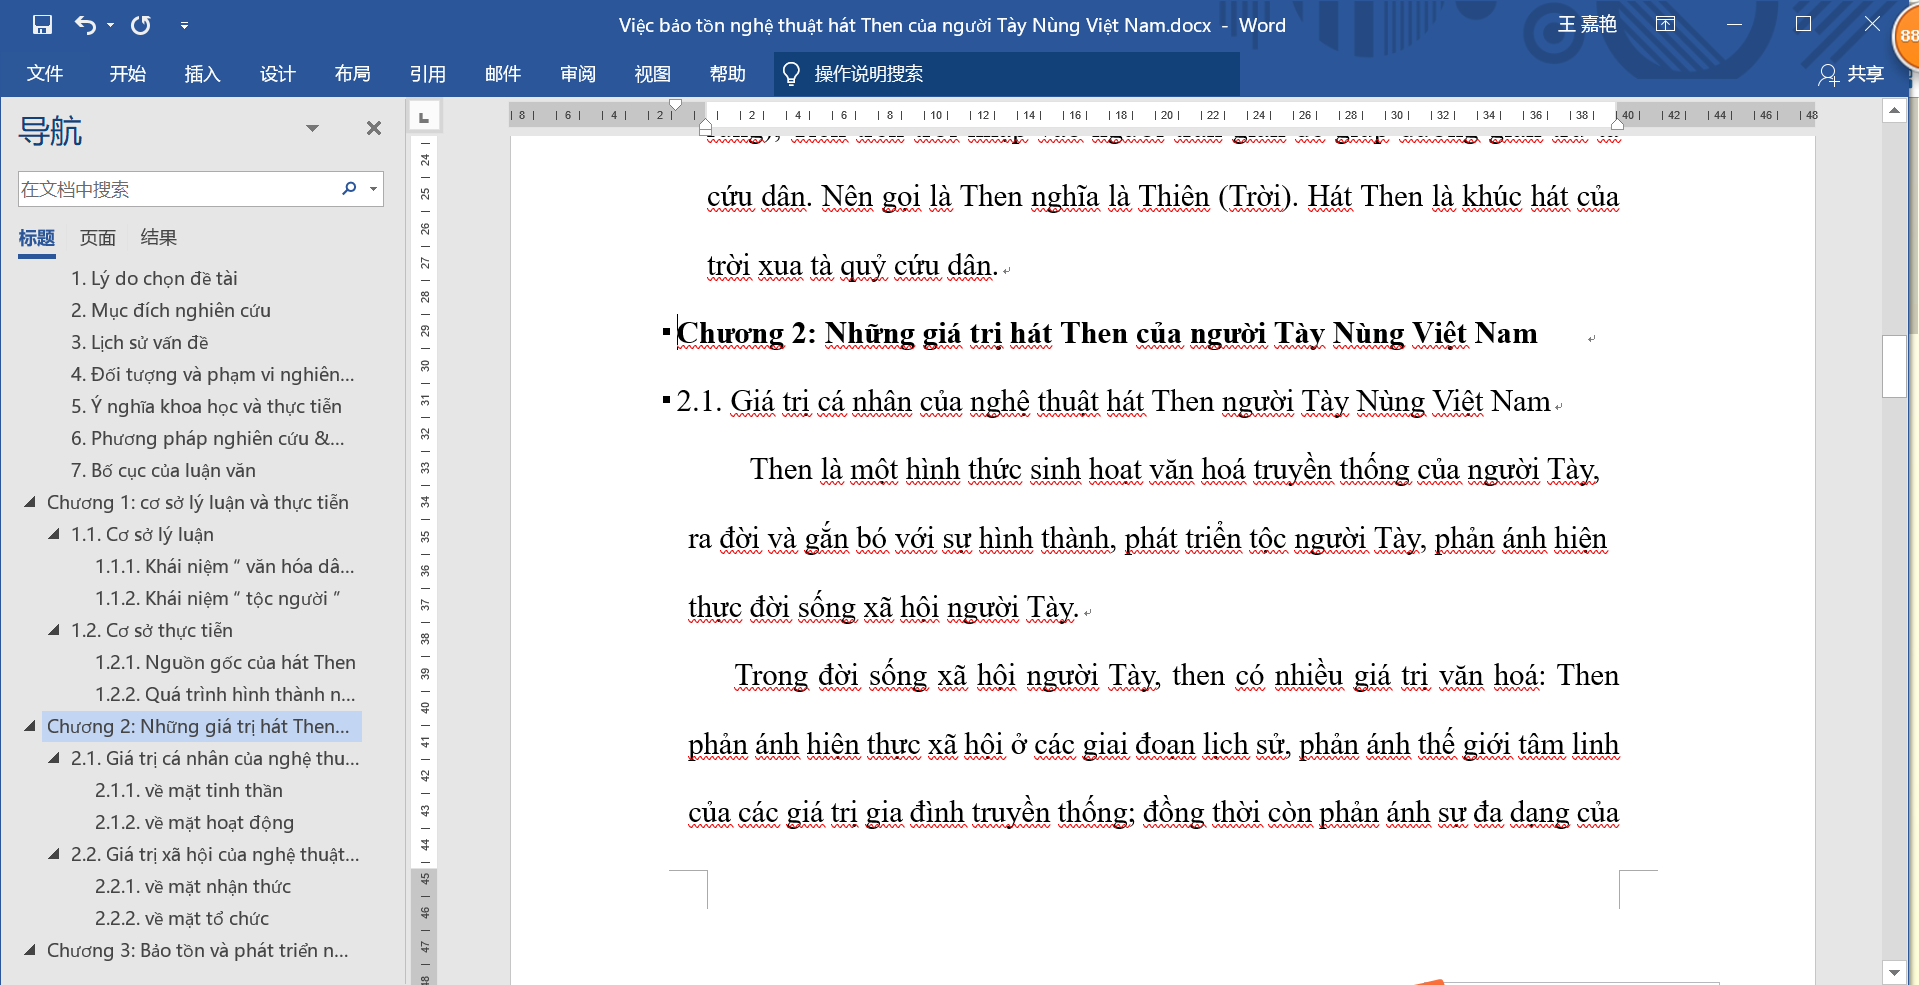Maximize the Word window
The height and width of the screenshot is (985, 1919).
[x=1803, y=24]
